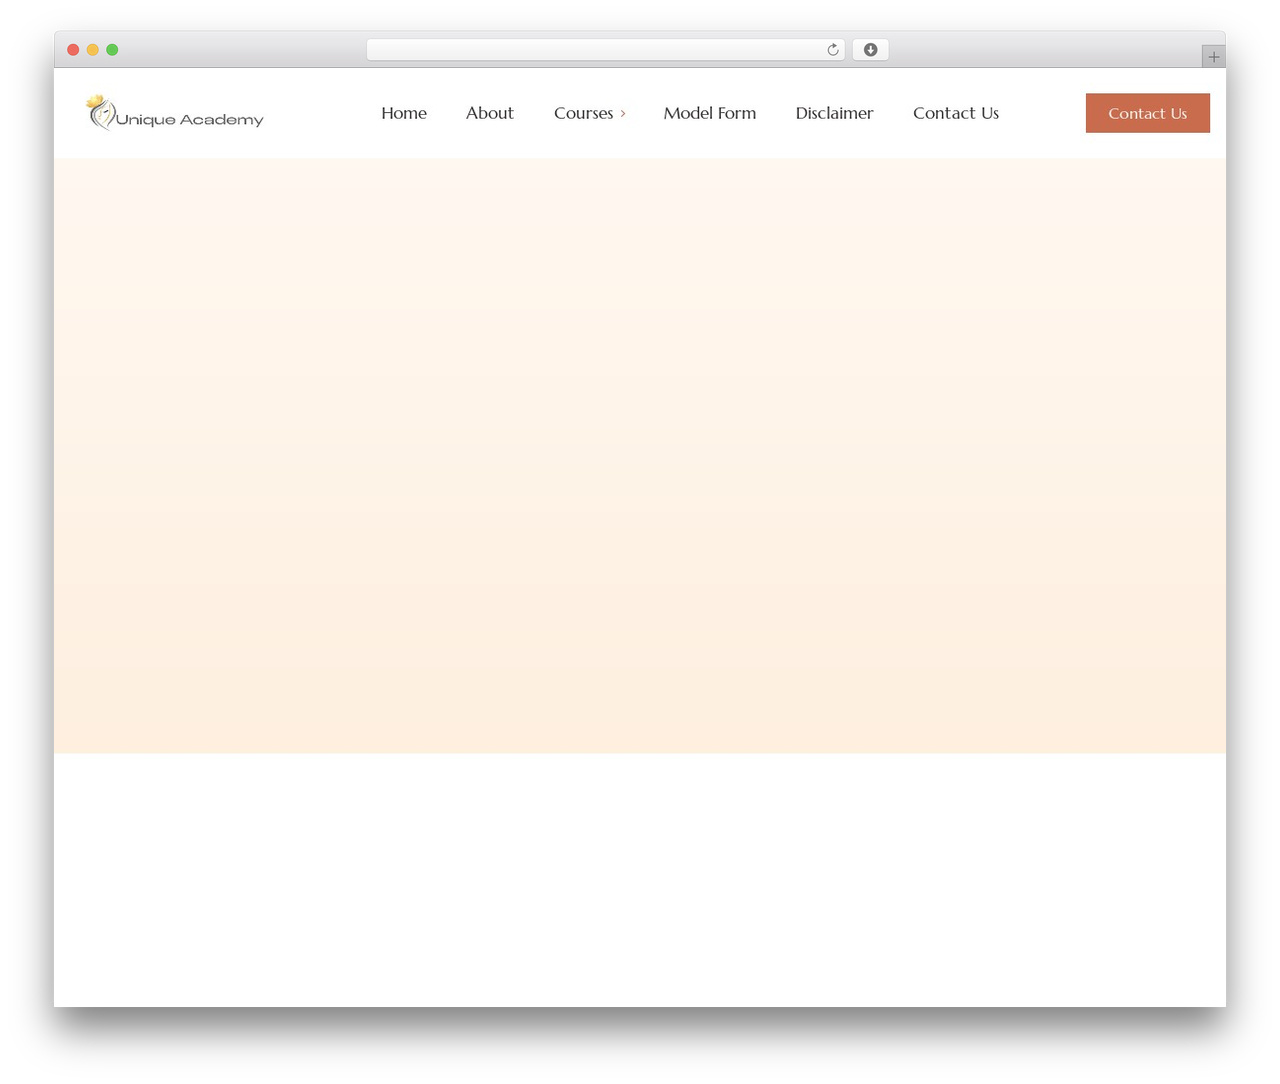This screenshot has height=1084, width=1280.
Task: Open the About page
Action: click(x=490, y=113)
